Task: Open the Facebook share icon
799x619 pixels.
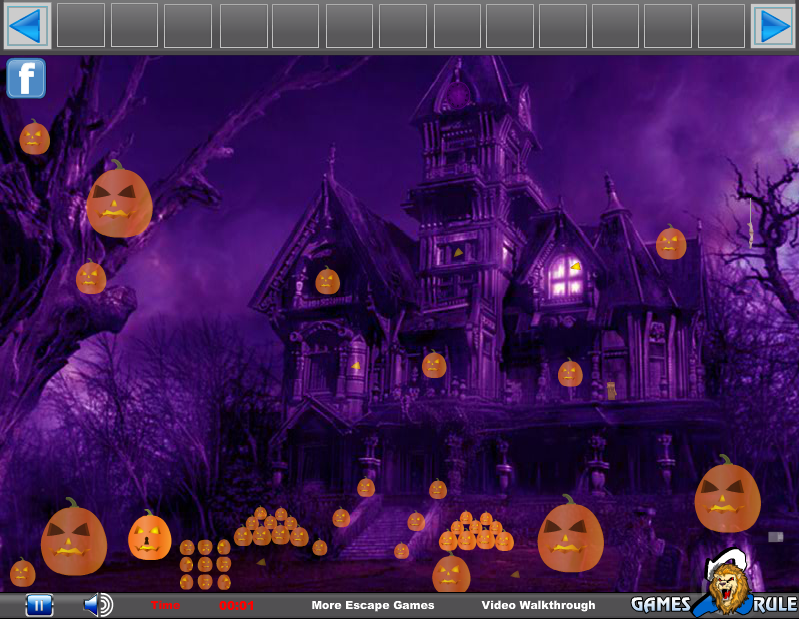Action: 26,78
